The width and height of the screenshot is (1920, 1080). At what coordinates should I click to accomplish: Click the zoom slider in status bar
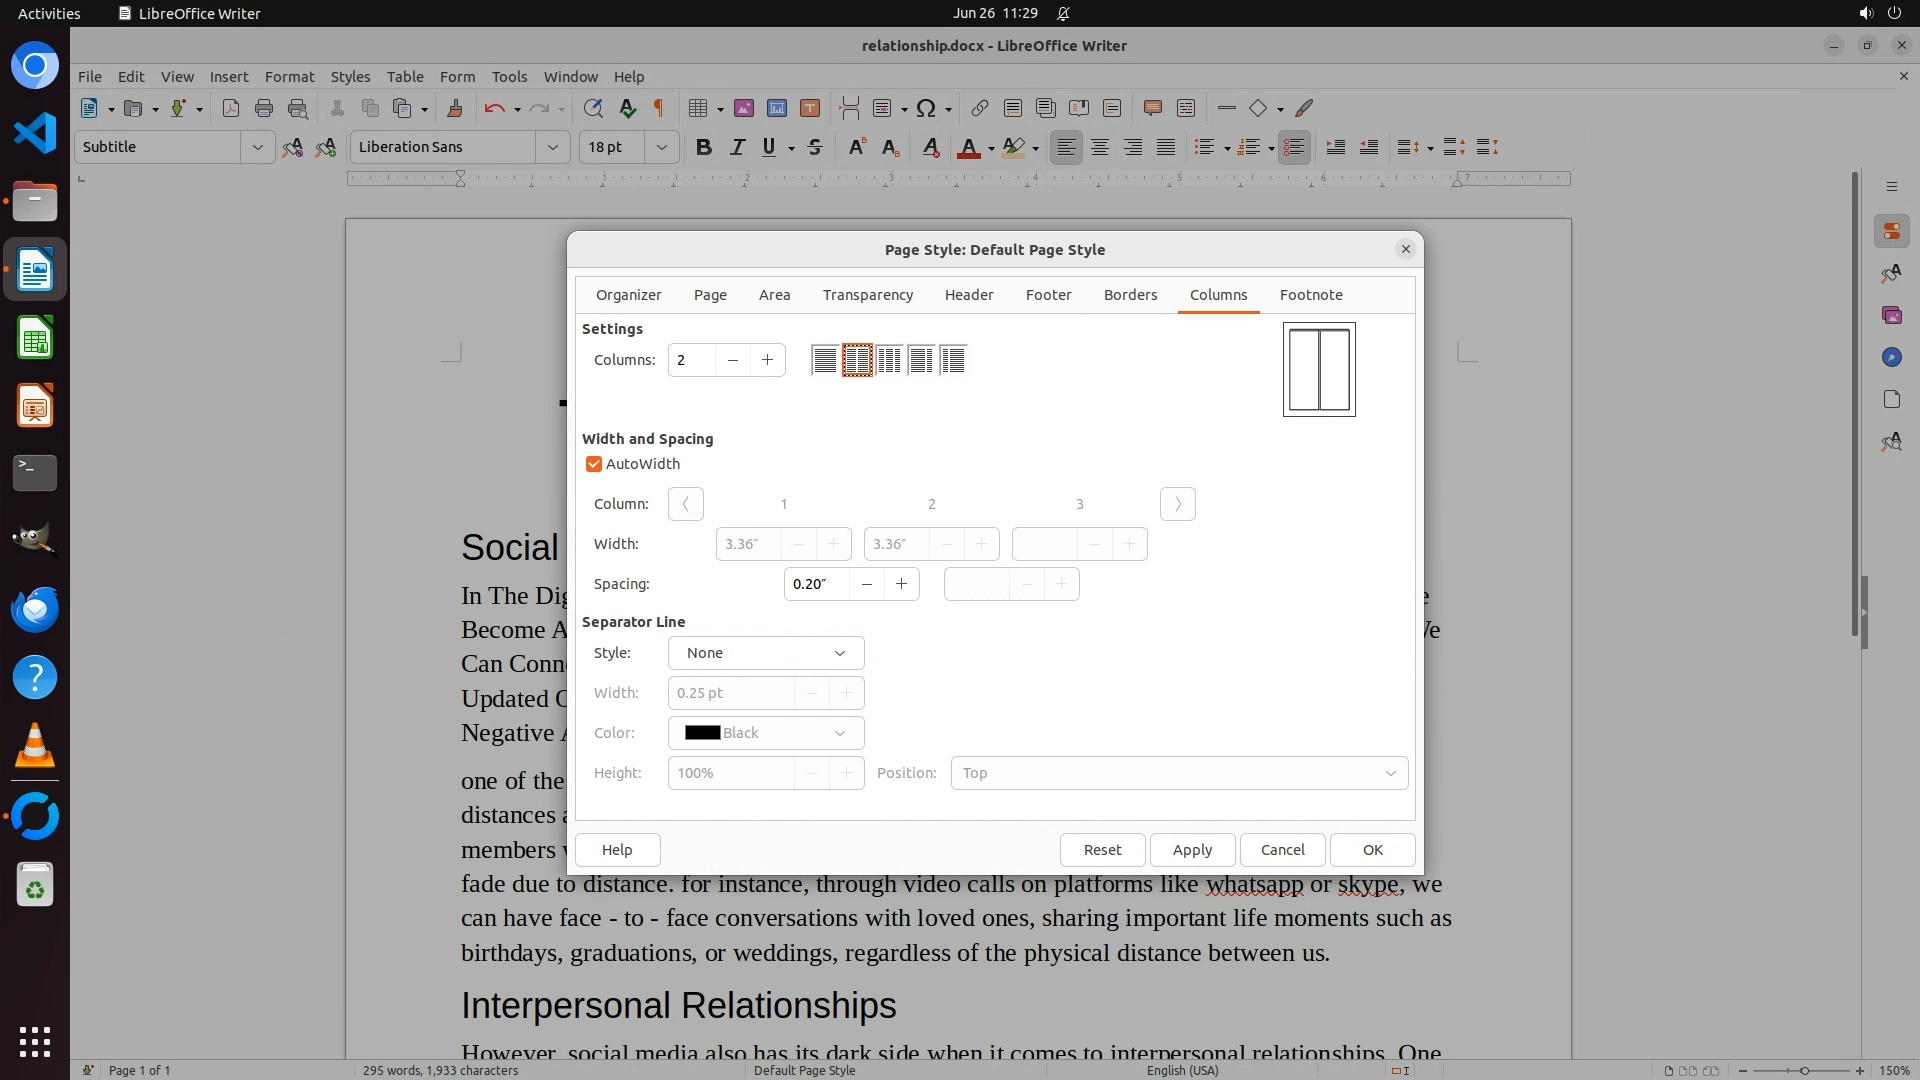(x=1804, y=1071)
